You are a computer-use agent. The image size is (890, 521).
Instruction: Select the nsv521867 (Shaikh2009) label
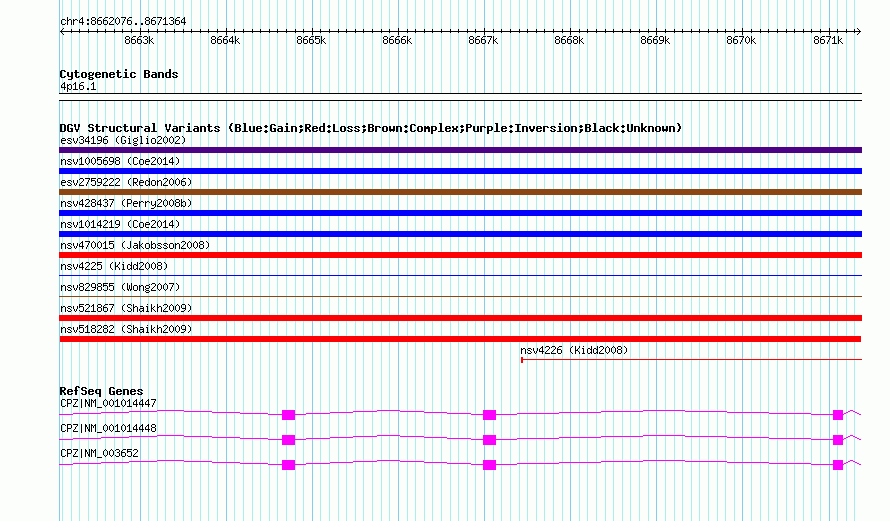[126, 308]
